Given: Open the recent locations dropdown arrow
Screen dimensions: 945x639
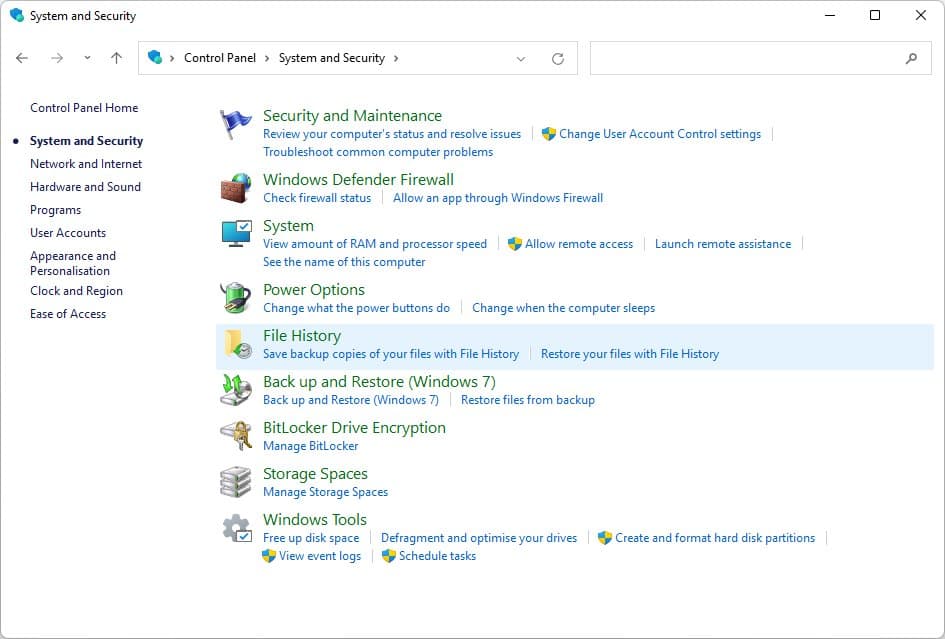Looking at the screenshot, I should (87, 58).
